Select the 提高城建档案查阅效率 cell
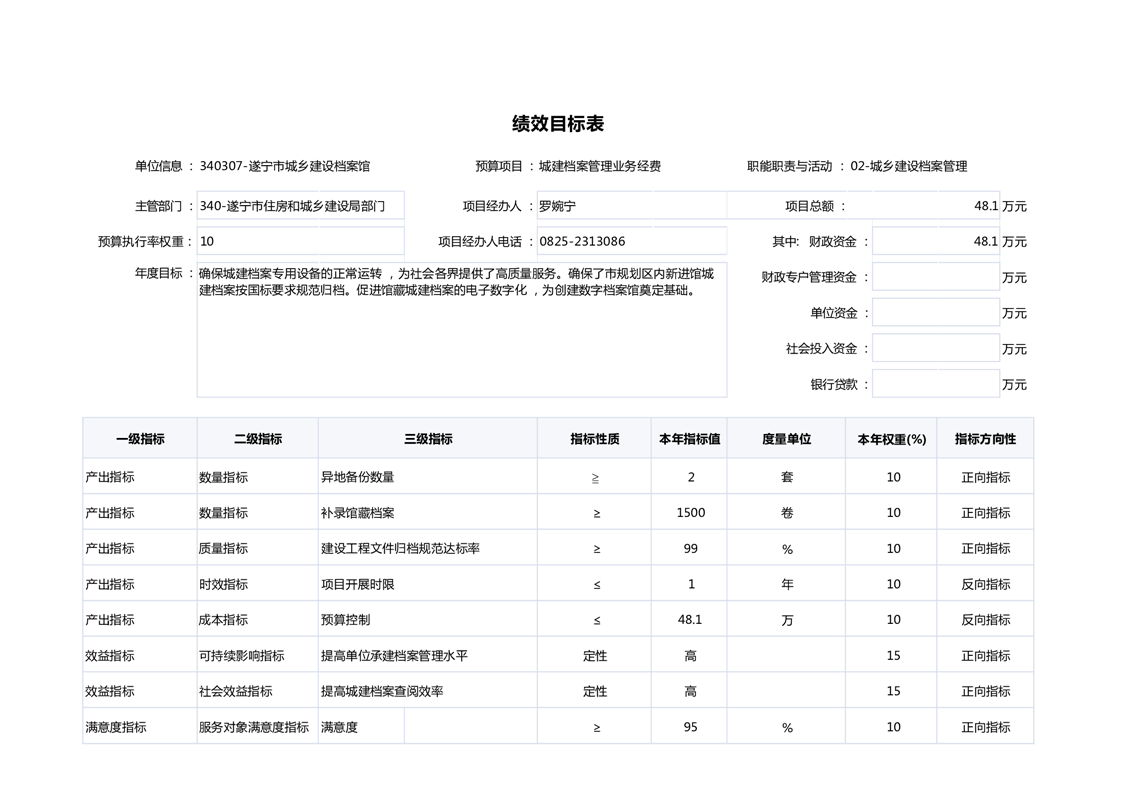Viewport: 1122px width, 793px height. click(427, 691)
